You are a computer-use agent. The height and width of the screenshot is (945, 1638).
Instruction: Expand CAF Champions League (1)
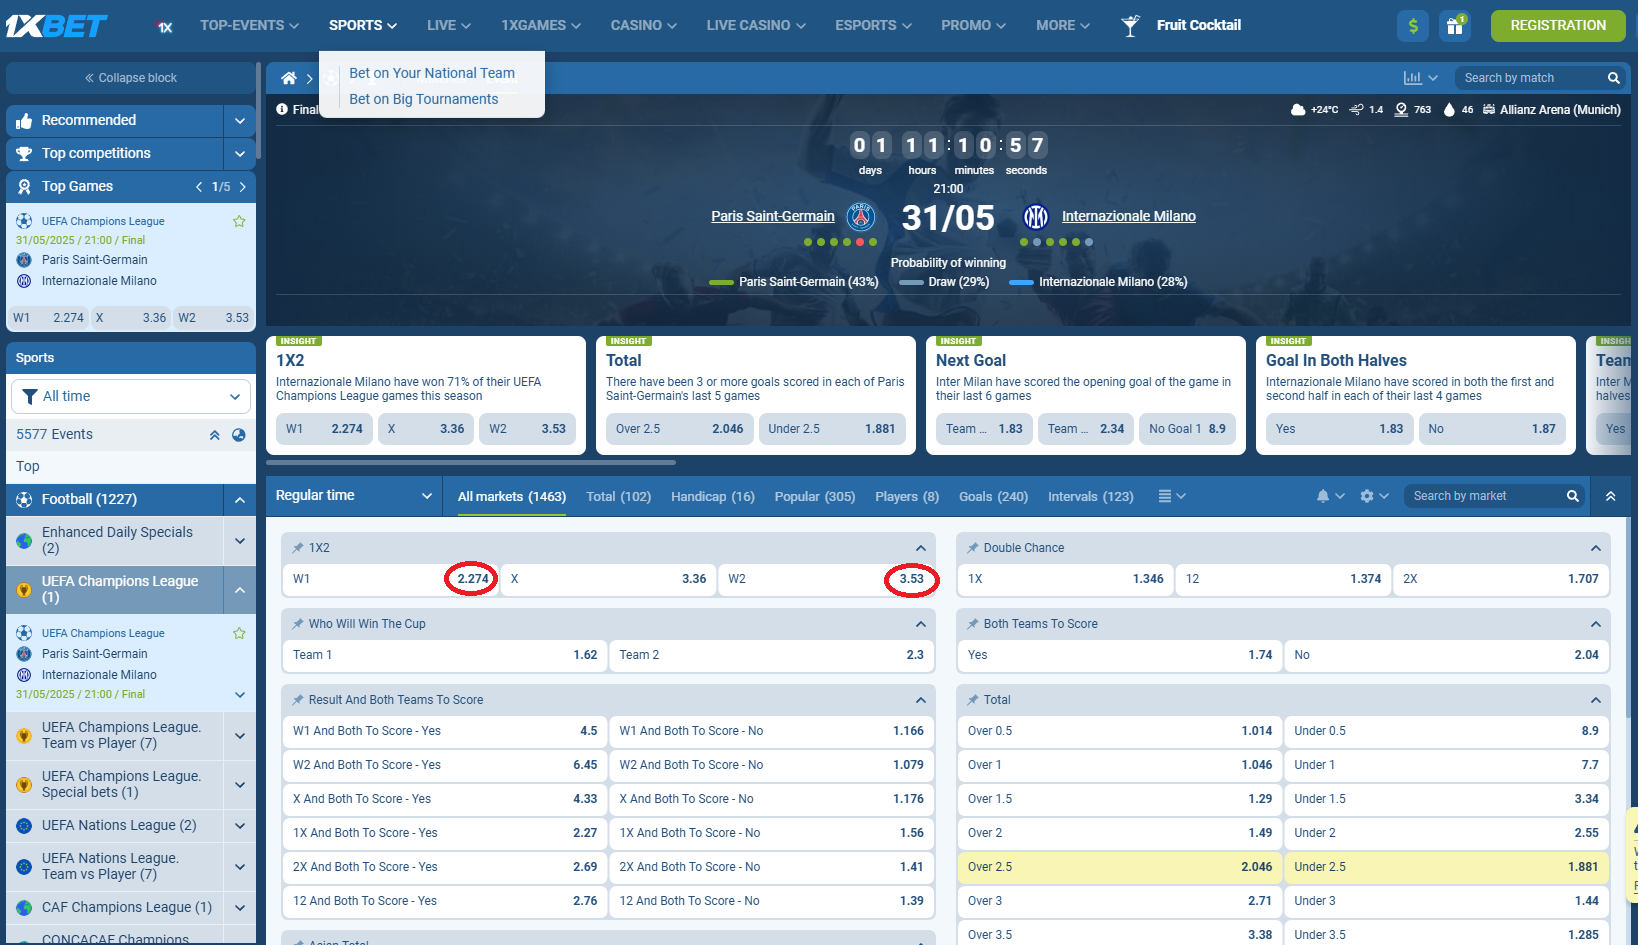(239, 908)
